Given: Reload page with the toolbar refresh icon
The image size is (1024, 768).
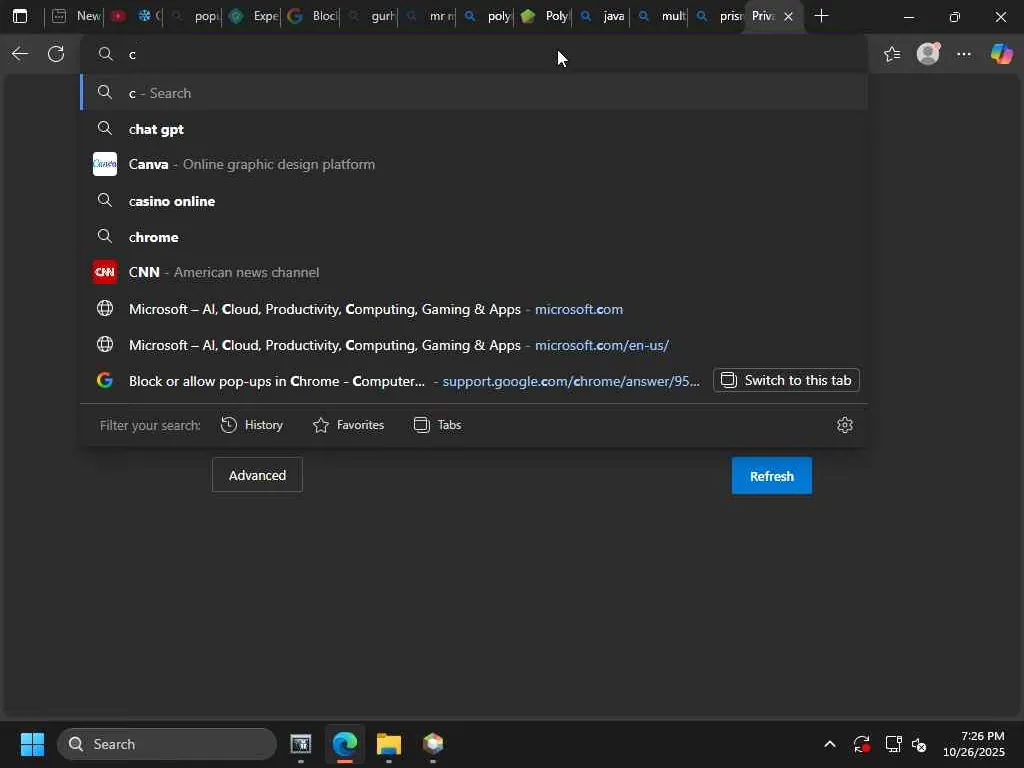Looking at the screenshot, I should point(56,54).
